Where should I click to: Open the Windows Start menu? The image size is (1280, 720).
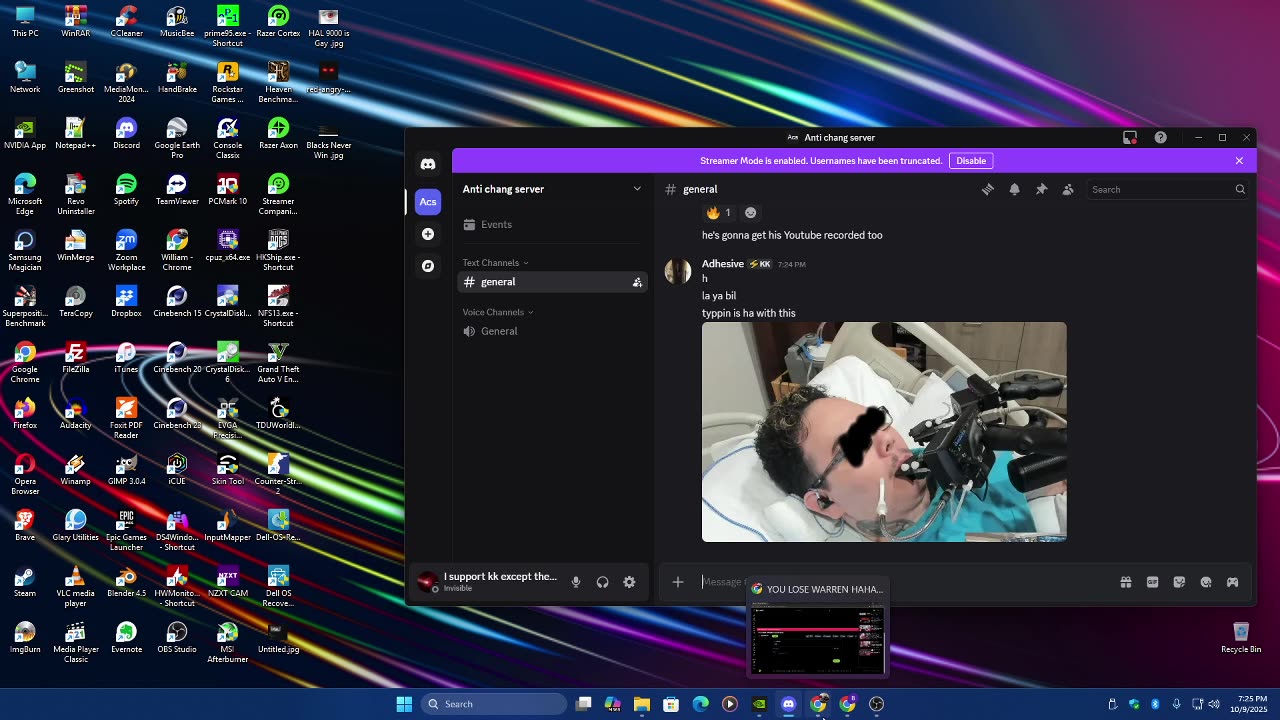(x=404, y=704)
